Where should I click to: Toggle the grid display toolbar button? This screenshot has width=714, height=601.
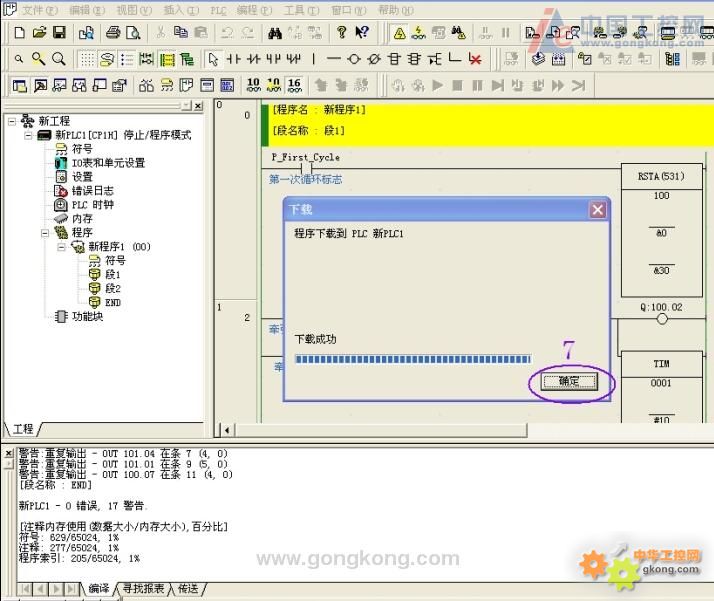[x=87, y=59]
